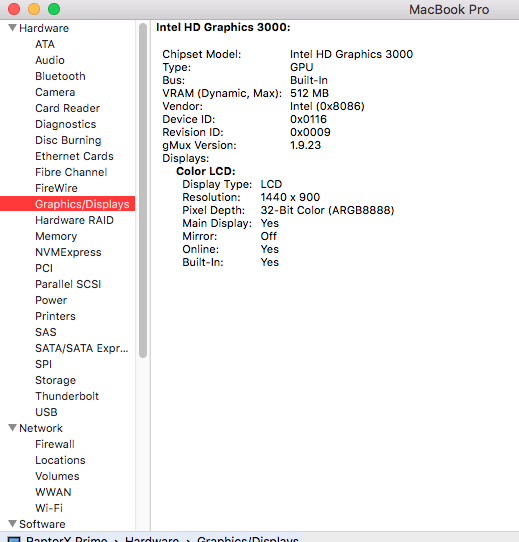Click the Software category label

[42, 524]
